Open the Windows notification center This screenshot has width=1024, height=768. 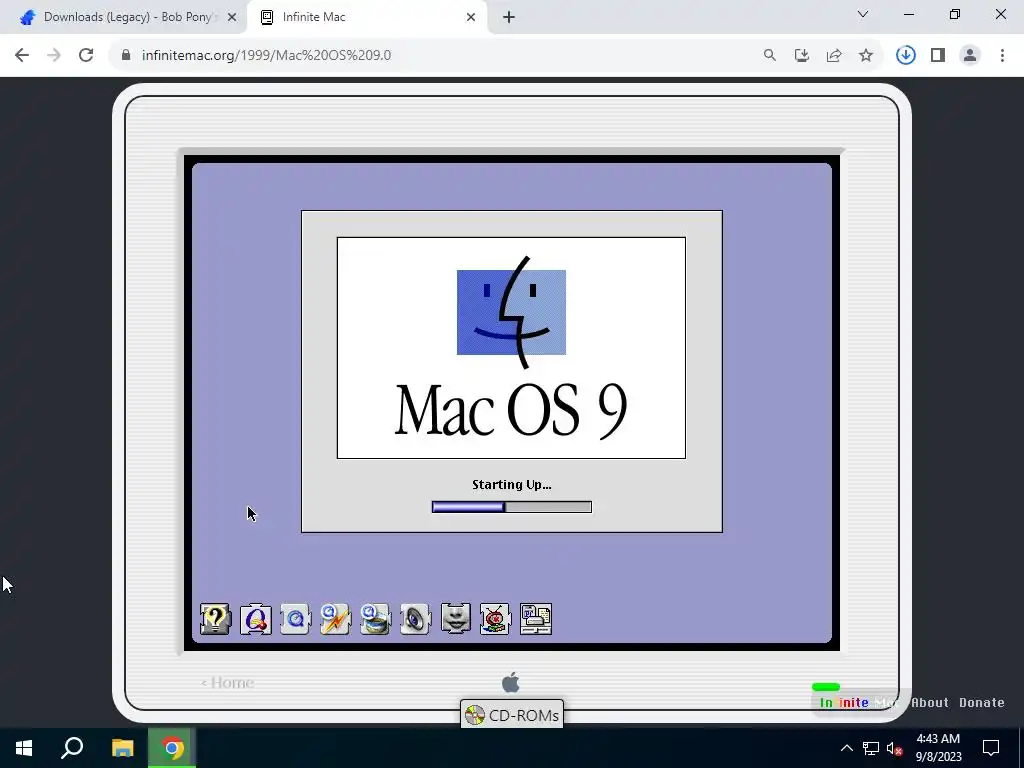pos(991,748)
